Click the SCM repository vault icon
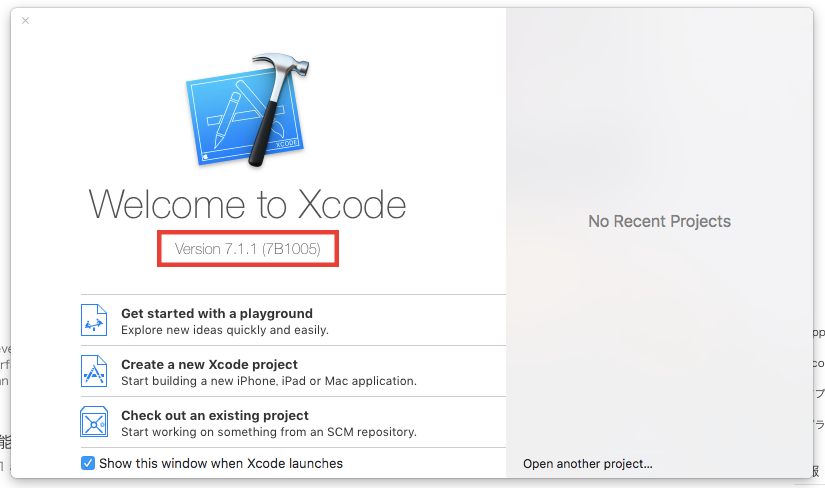 coord(94,422)
